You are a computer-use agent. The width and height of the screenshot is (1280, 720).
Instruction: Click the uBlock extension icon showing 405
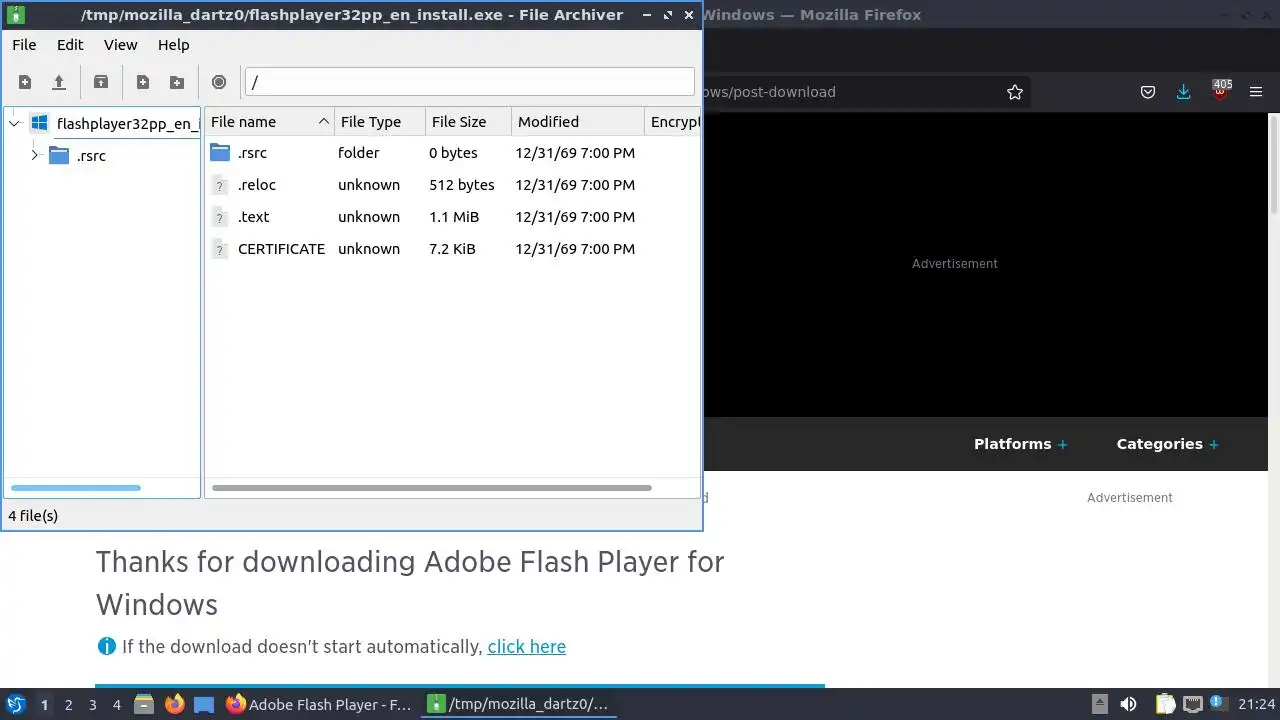[1221, 90]
